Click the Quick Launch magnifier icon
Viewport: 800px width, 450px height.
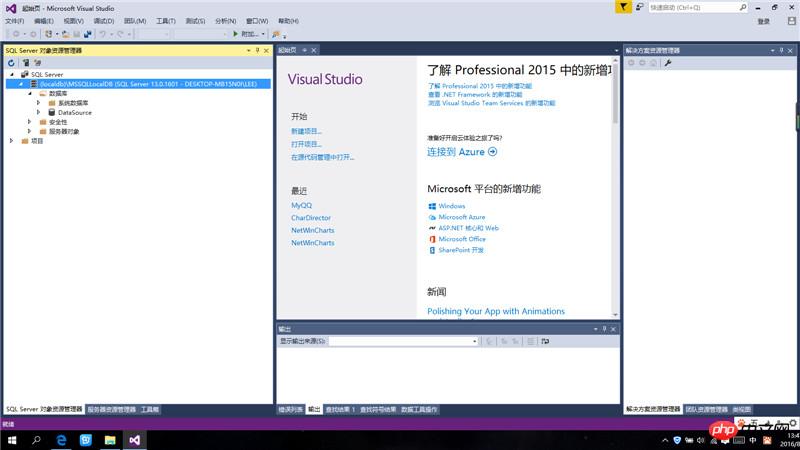tap(743, 8)
